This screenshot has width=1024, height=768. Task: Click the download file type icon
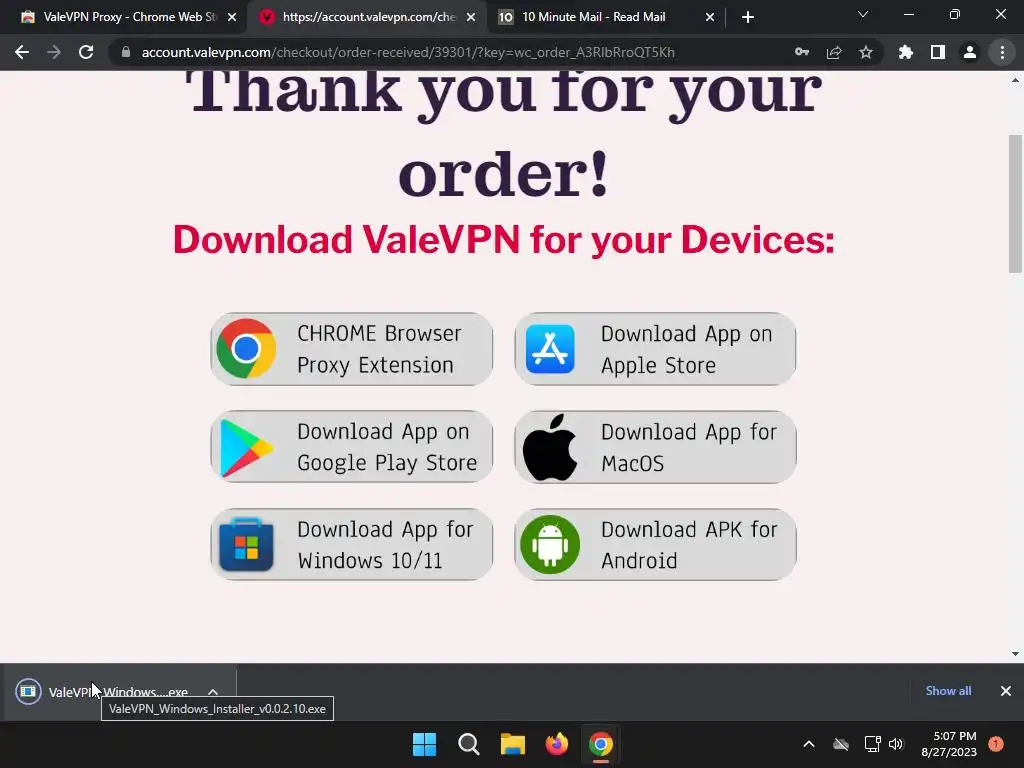tap(28, 691)
